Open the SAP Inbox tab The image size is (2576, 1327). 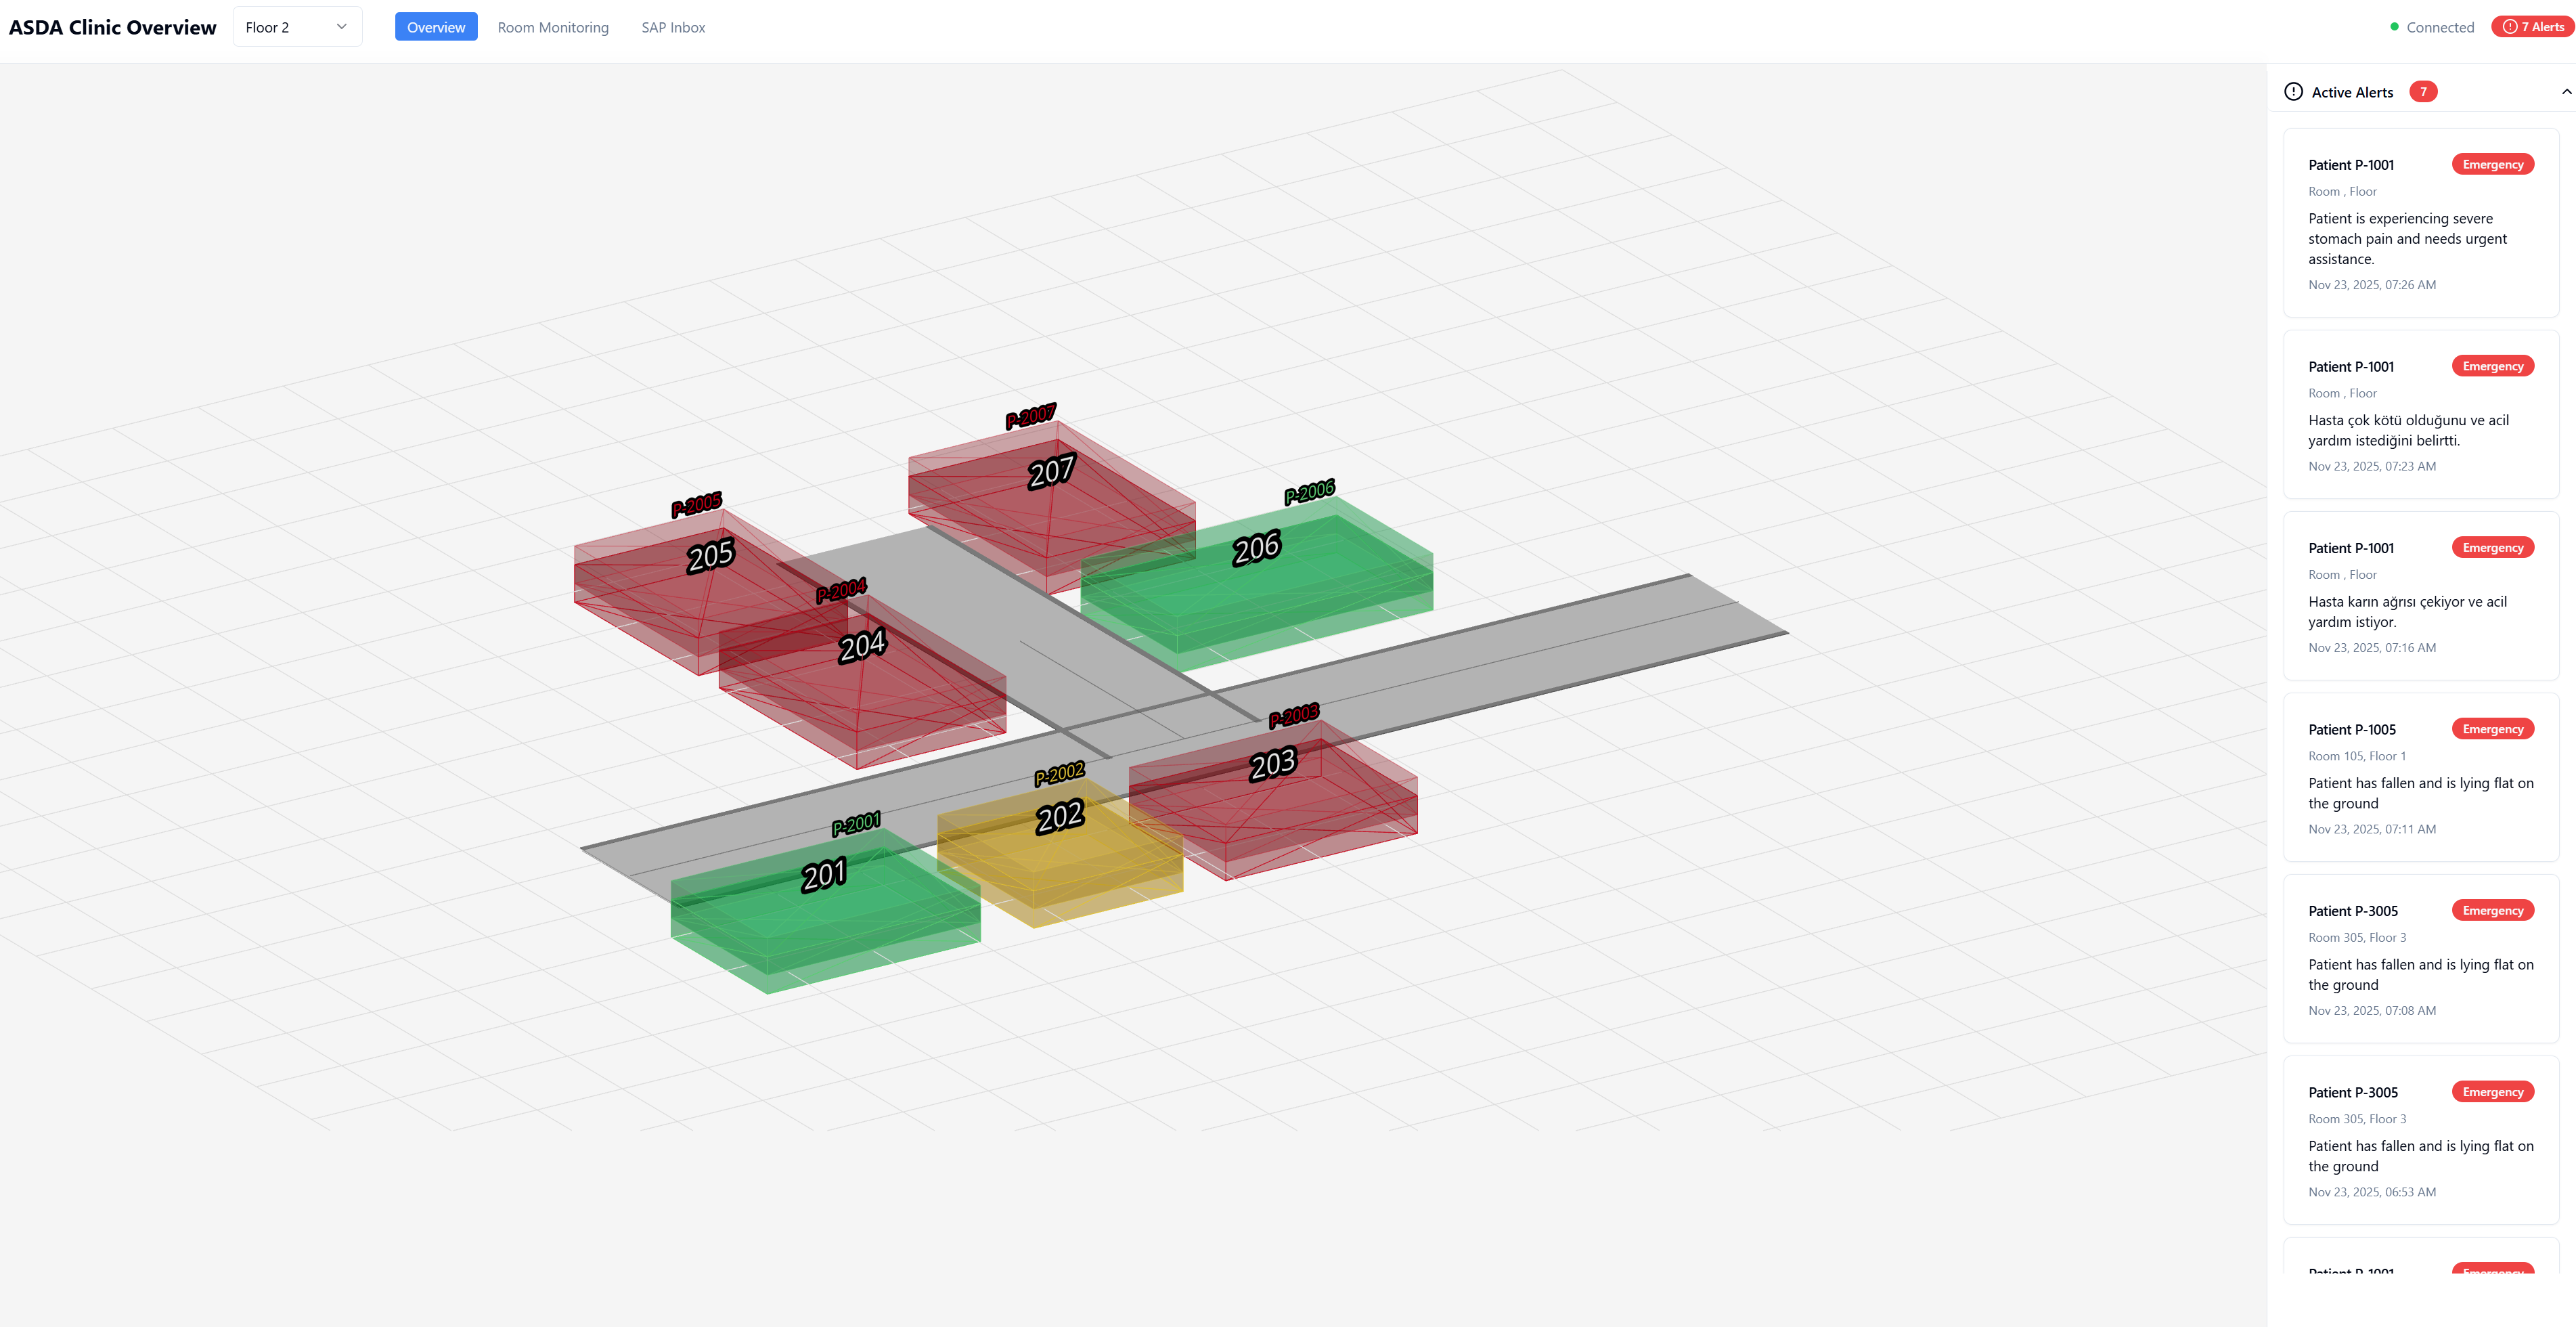click(x=673, y=27)
